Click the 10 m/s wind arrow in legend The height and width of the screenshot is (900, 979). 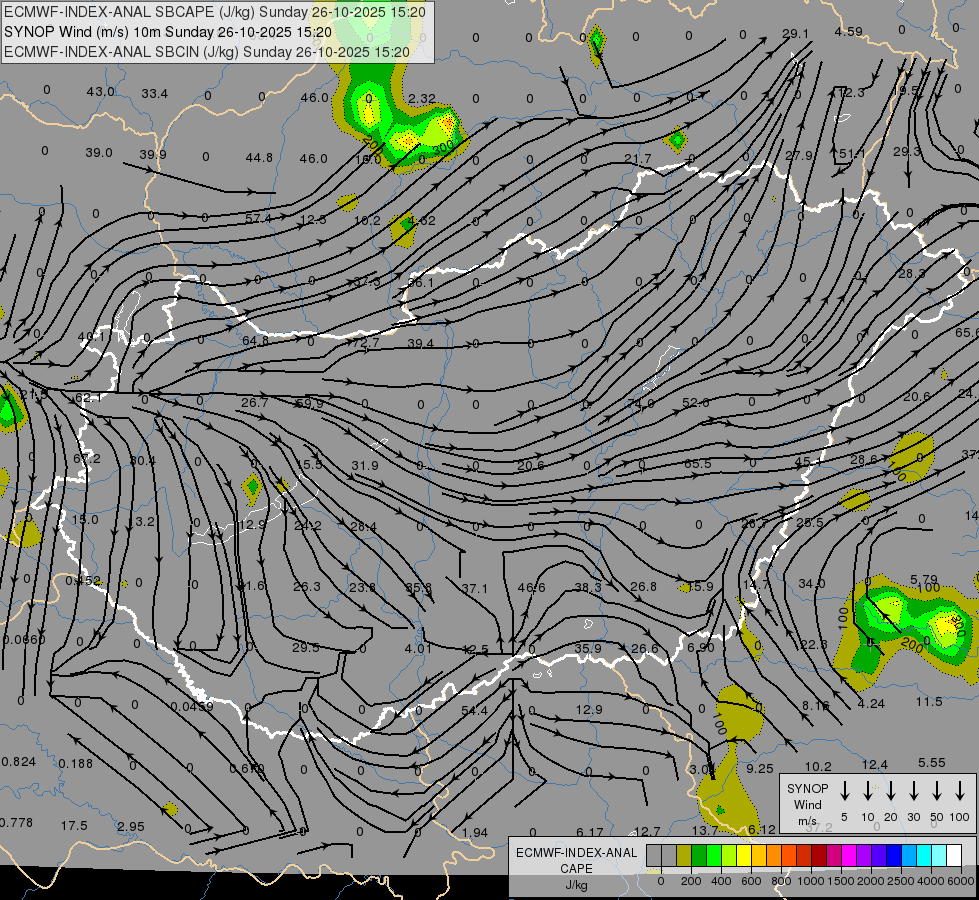click(867, 791)
